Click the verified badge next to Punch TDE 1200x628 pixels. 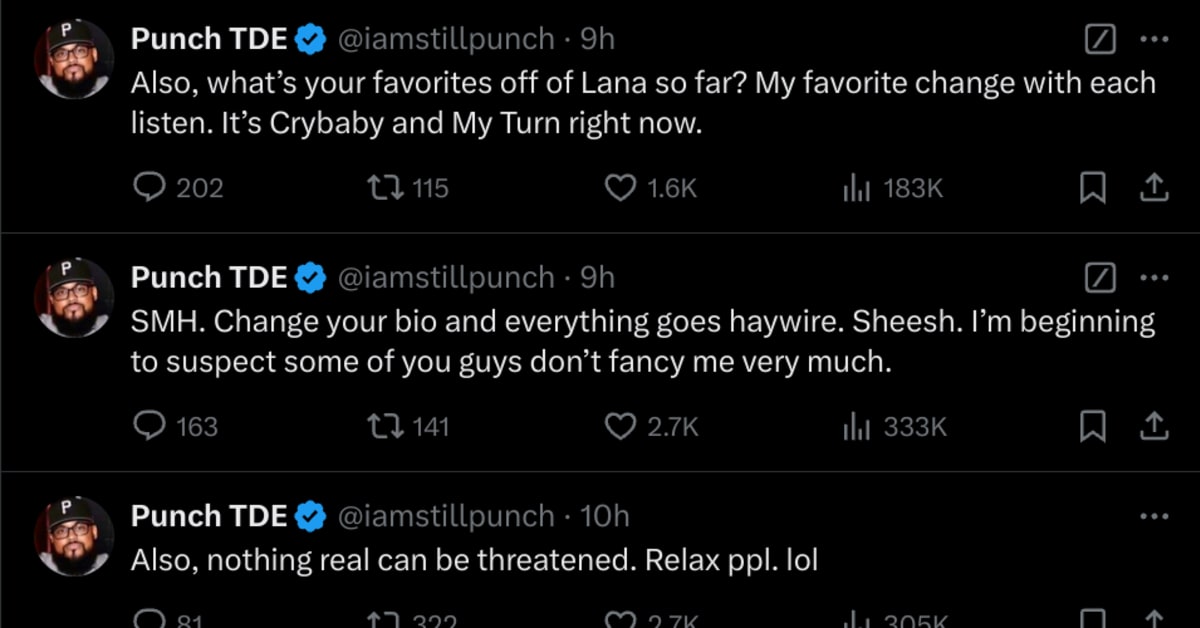311,39
